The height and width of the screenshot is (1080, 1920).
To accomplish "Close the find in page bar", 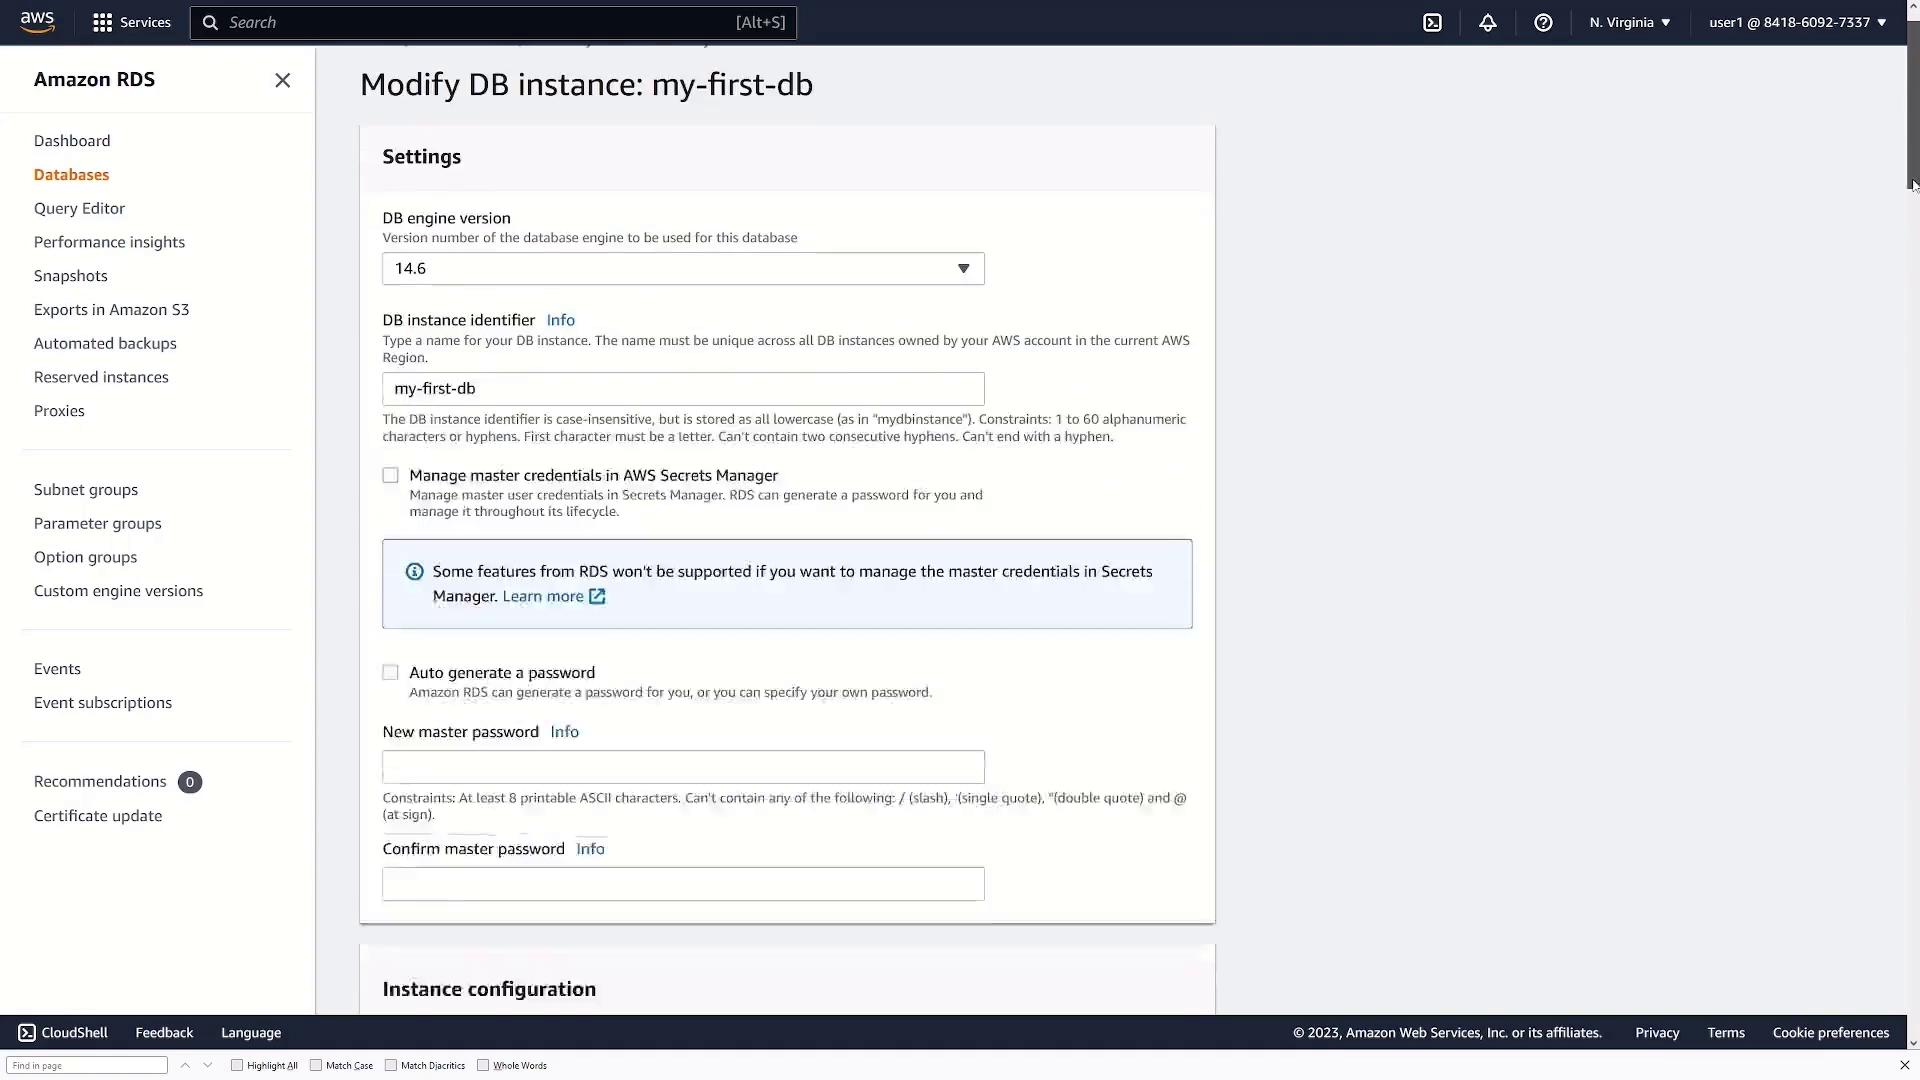I will tap(1904, 1065).
